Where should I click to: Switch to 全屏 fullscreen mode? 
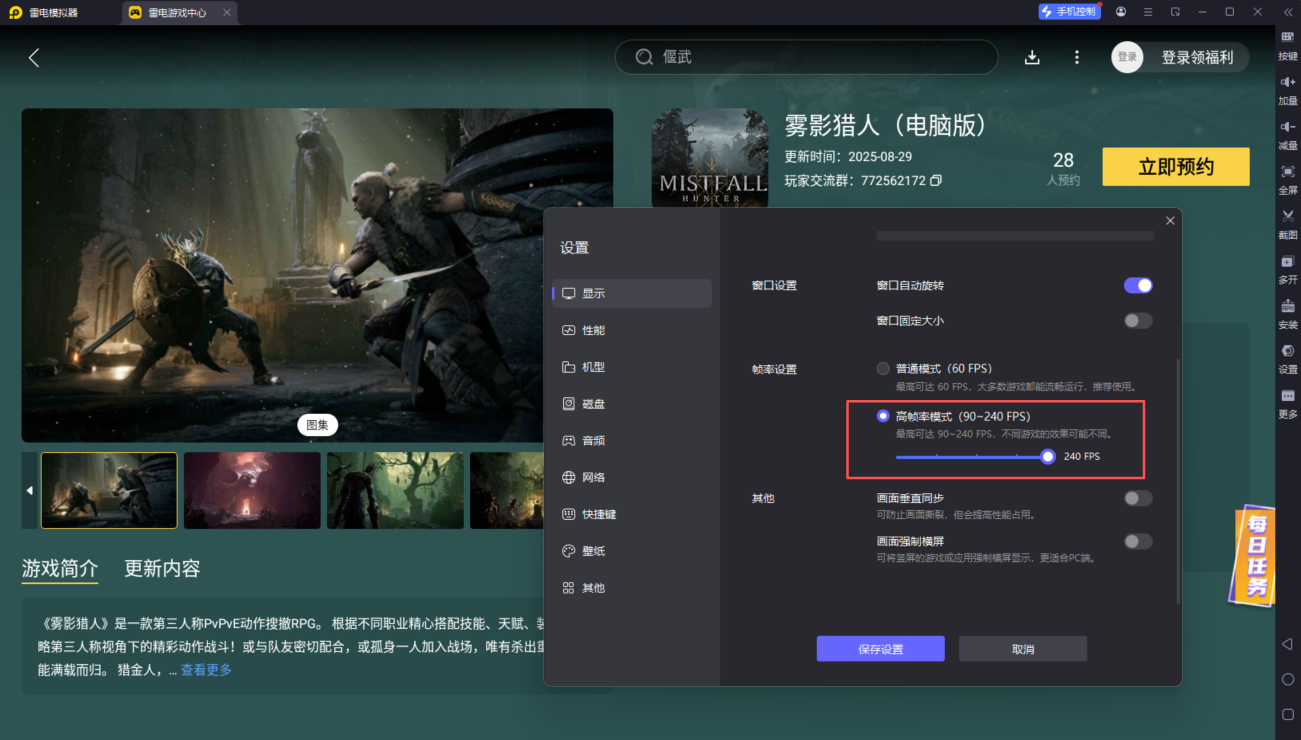click(x=1288, y=179)
